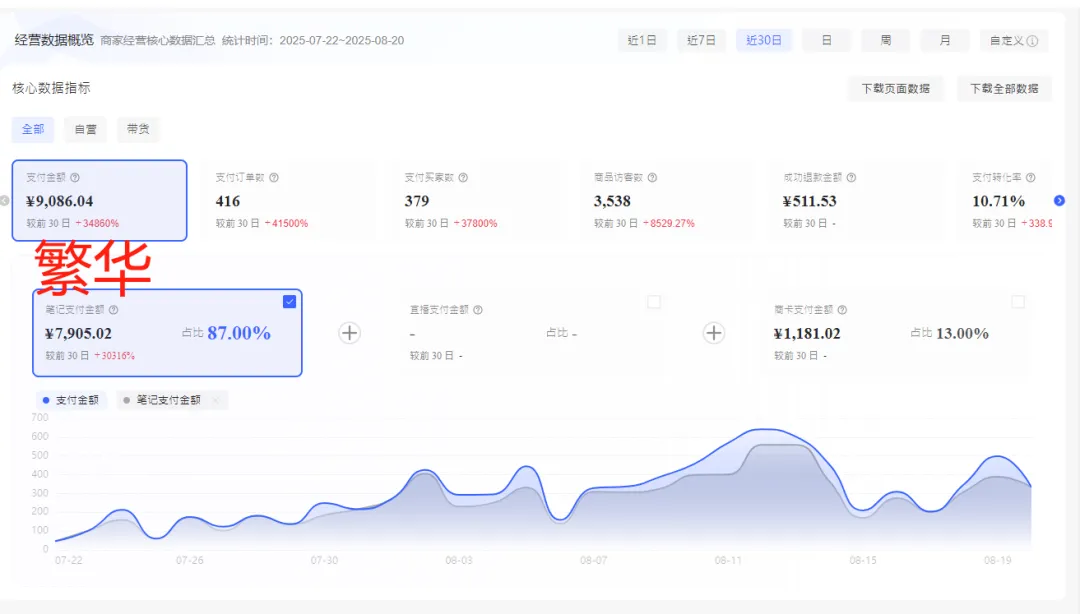
Task: Check the 商卡支付金额 card checkbox
Action: [1018, 302]
